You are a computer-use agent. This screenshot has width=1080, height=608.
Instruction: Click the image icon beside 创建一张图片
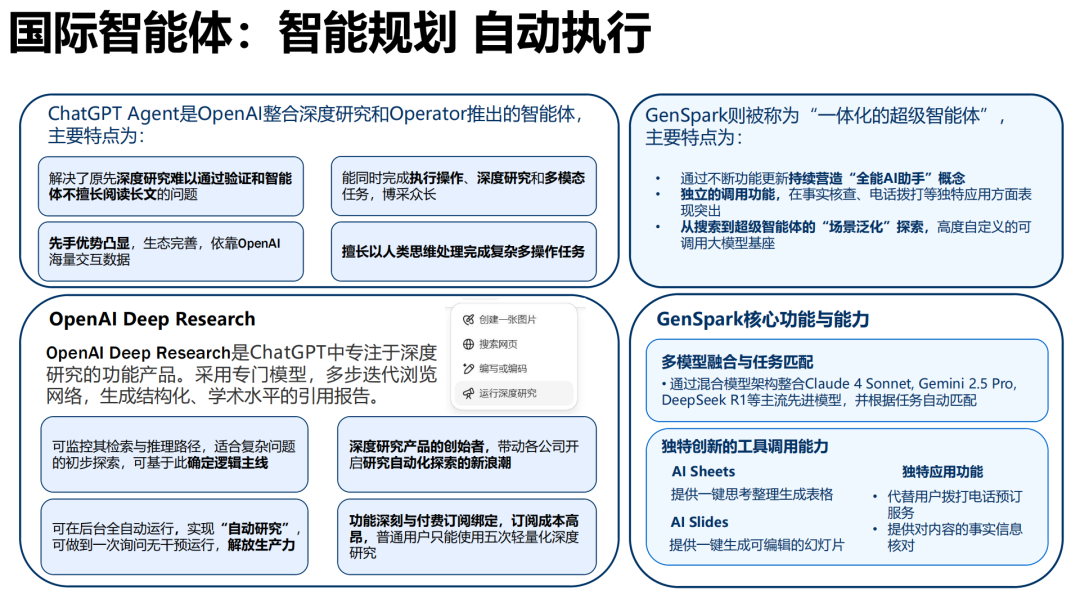tap(468, 319)
